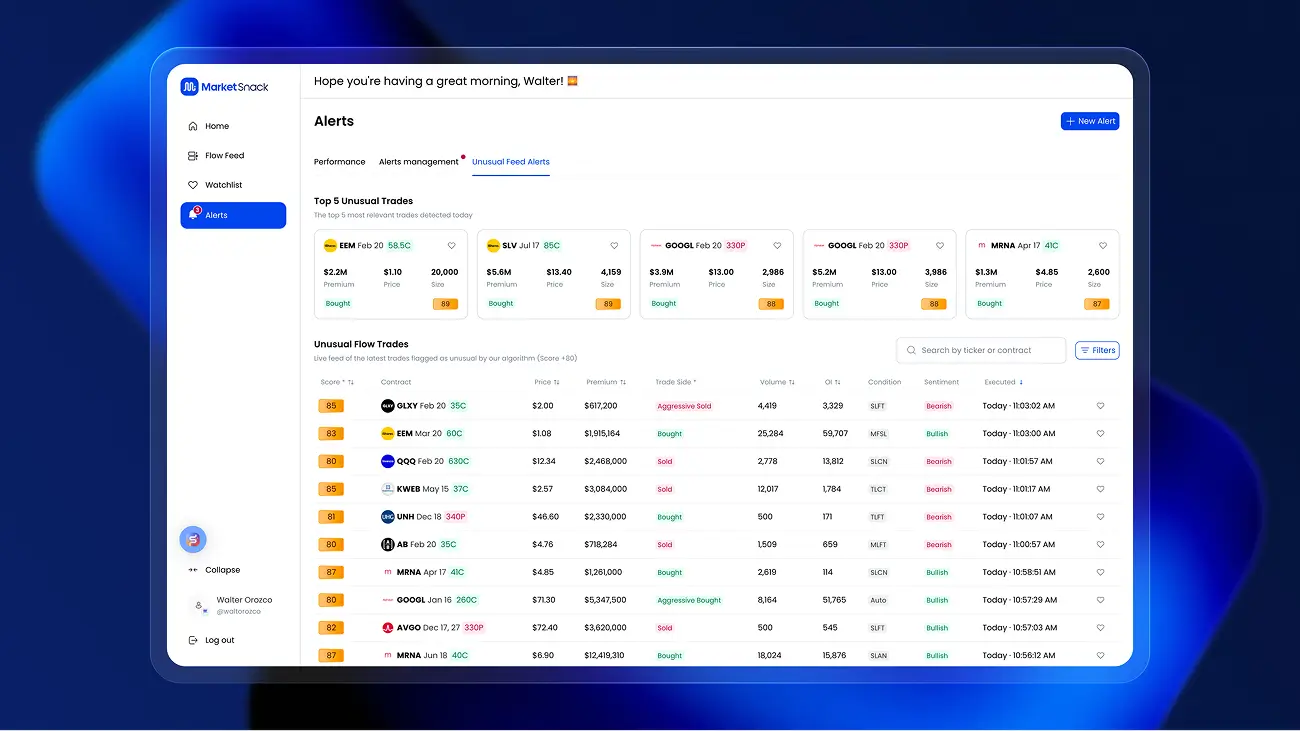Favorite the EEM Feb 20 card
Viewport: 1300px width, 731px height.
[451, 245]
